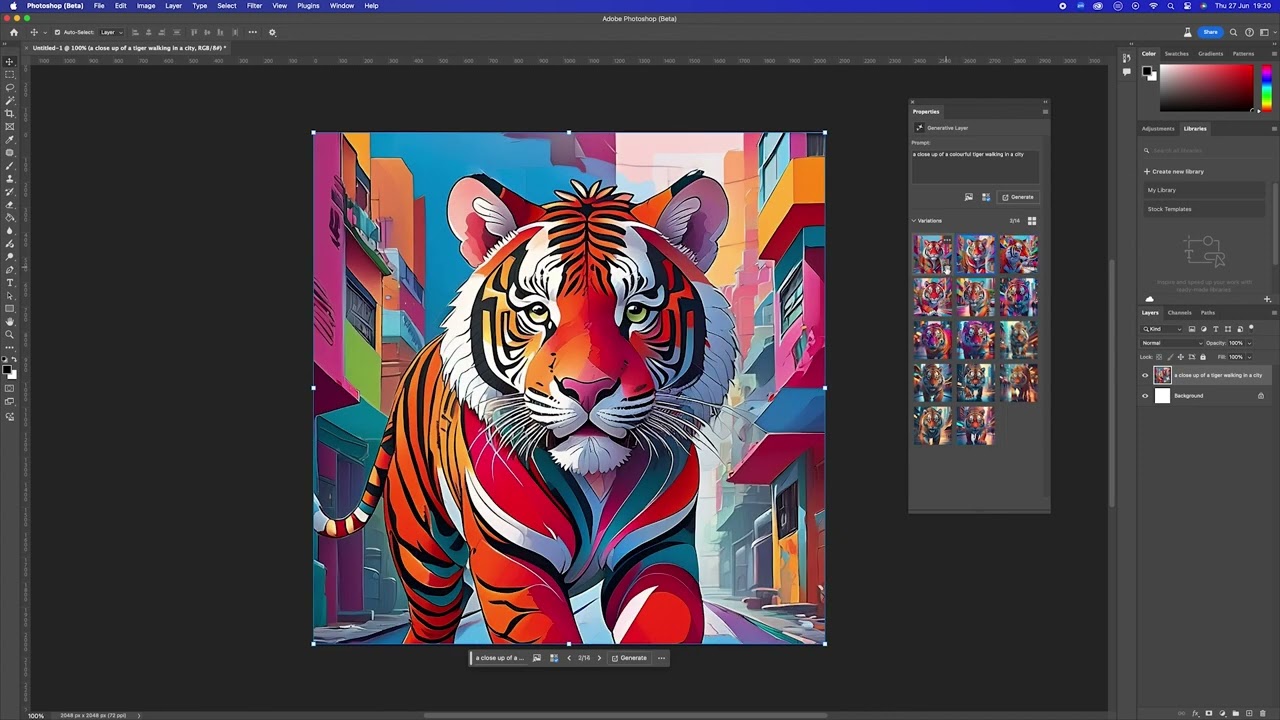This screenshot has height=720, width=1280.
Task: Click Generate button in Properties panel
Action: point(1018,197)
